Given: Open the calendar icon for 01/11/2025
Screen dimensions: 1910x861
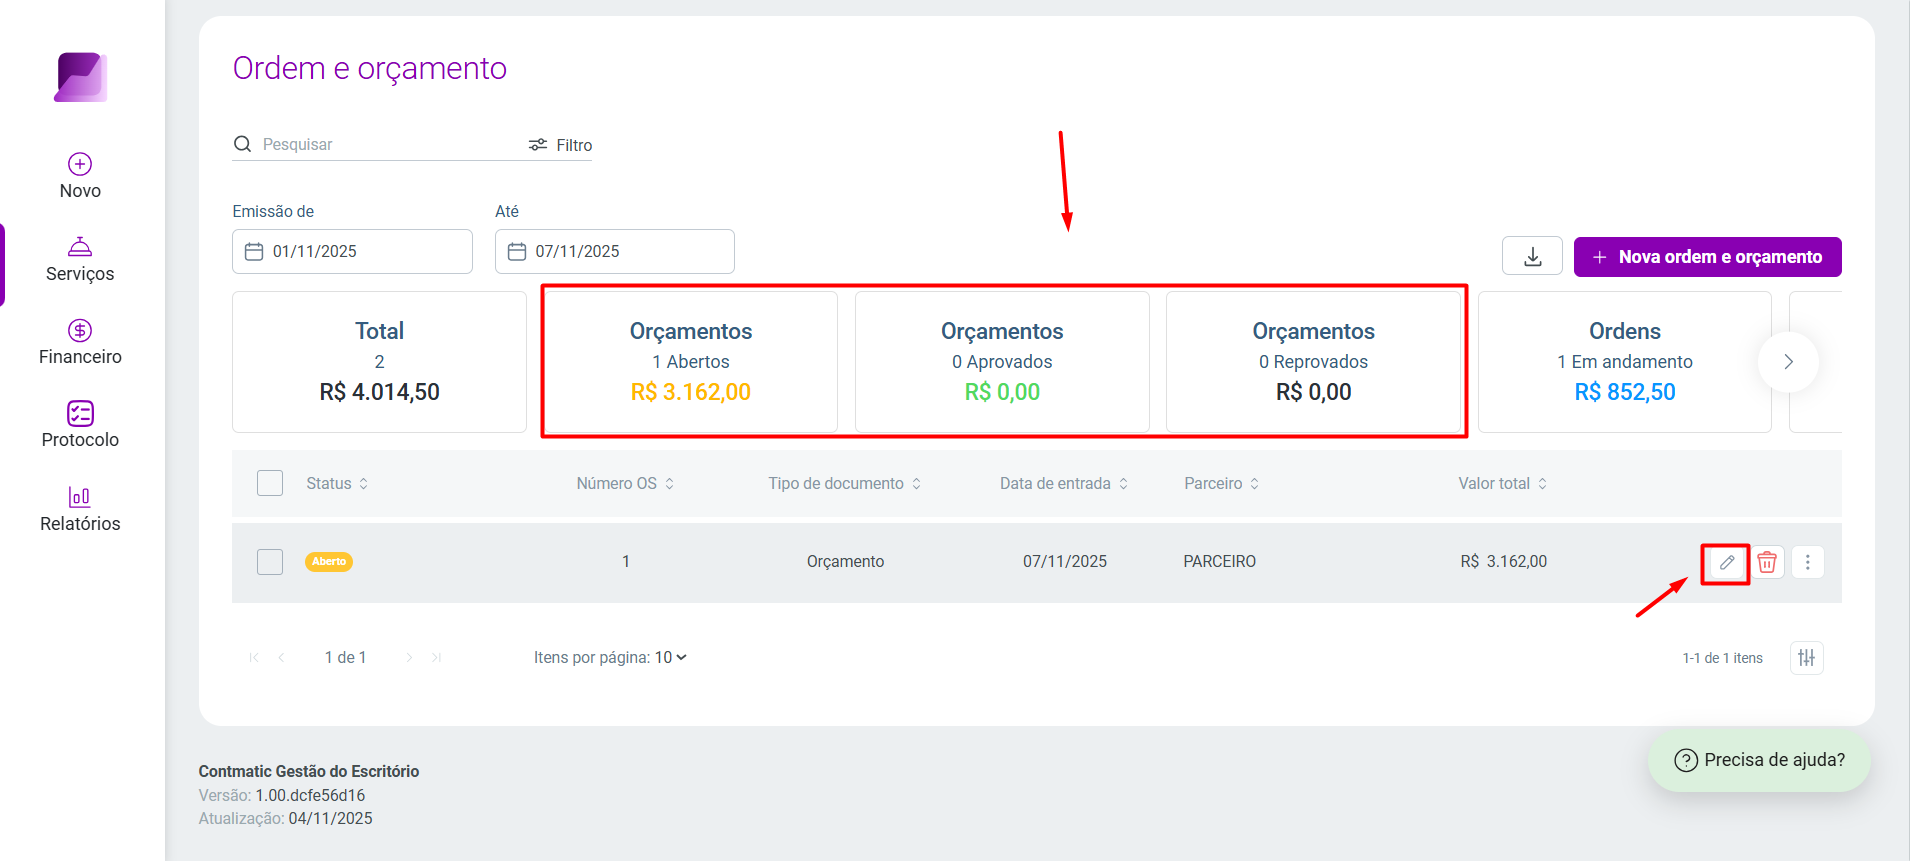Looking at the screenshot, I should point(254,251).
